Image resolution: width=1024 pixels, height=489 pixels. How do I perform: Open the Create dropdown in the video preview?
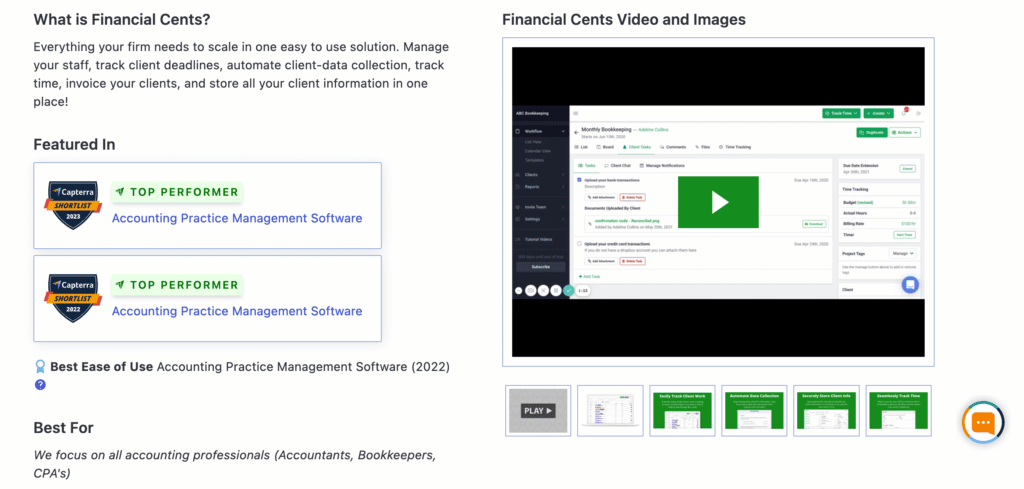(878, 113)
